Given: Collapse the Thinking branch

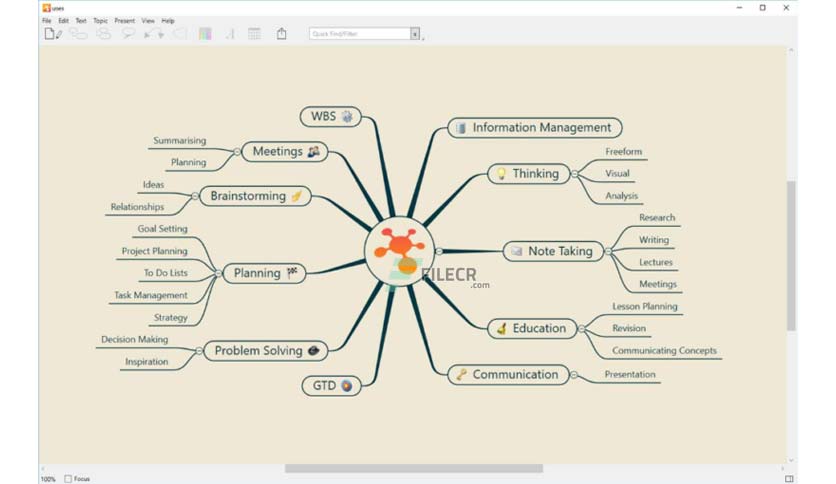Looking at the screenshot, I should [575, 173].
